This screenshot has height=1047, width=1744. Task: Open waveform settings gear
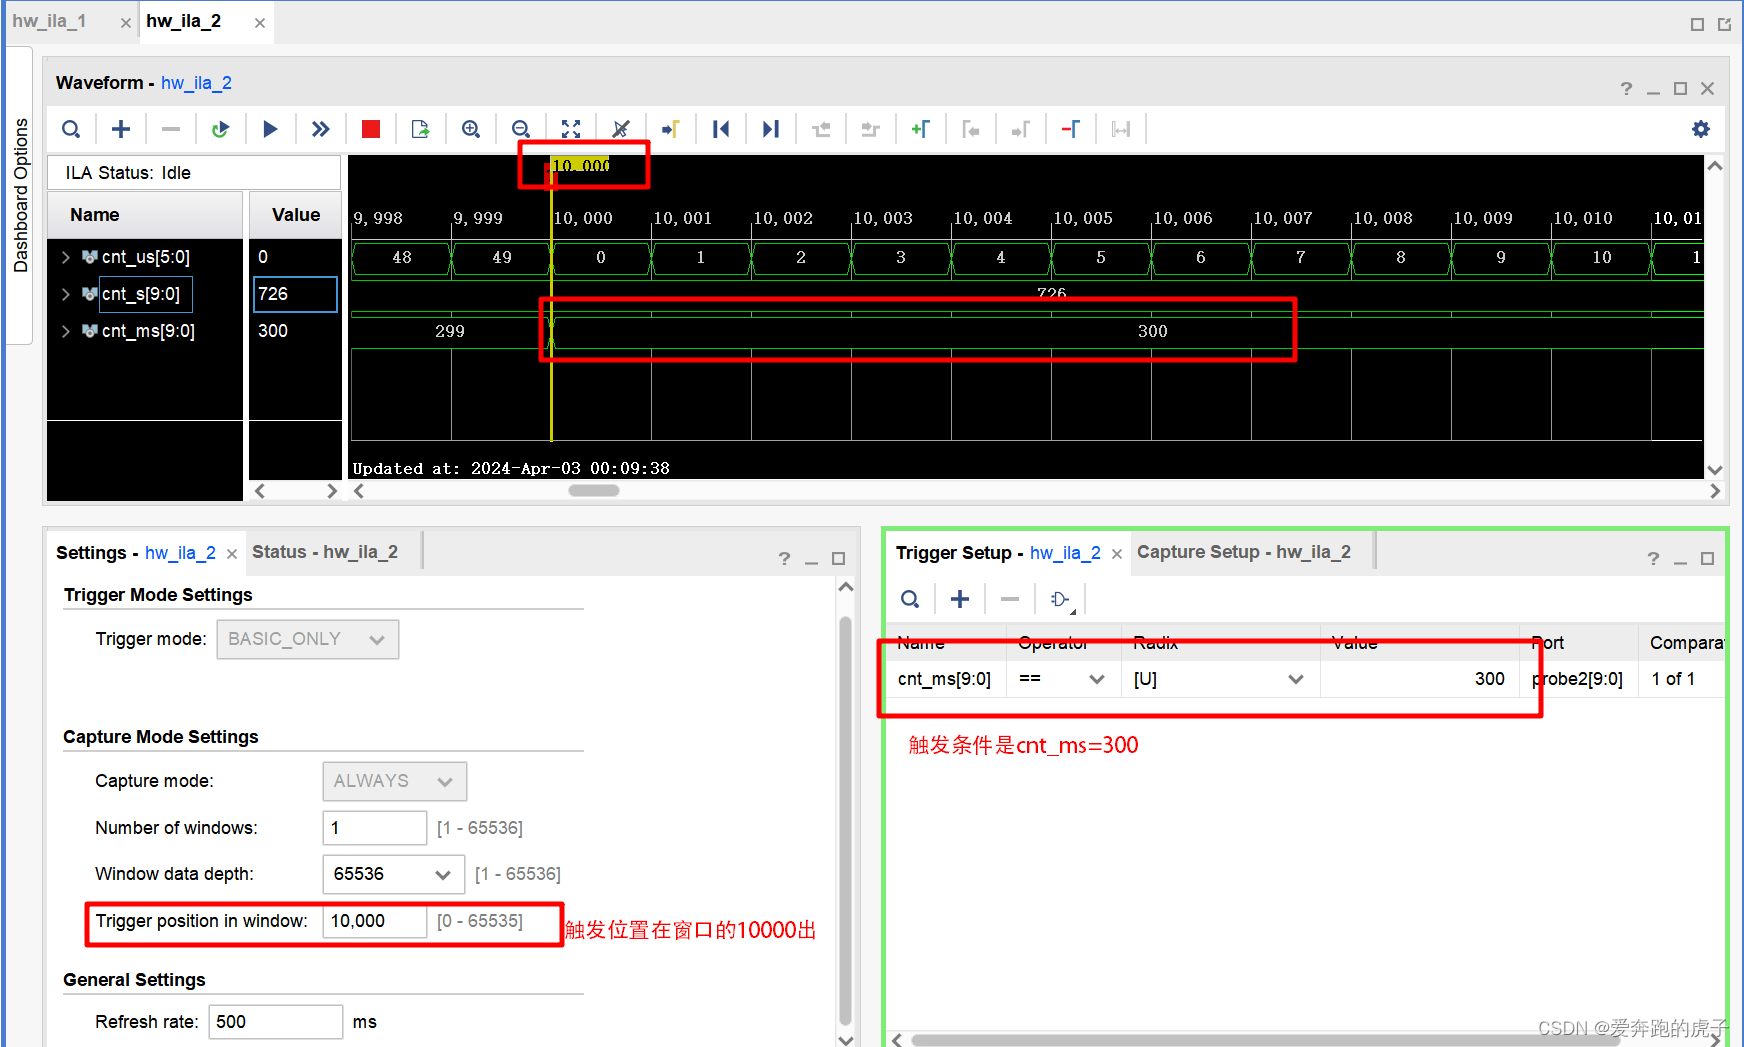tap(1701, 128)
